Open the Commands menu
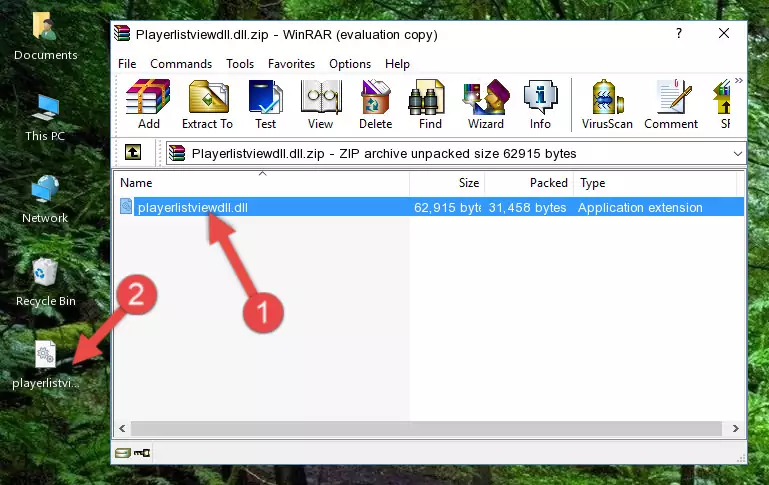This screenshot has height=485, width=769. (x=181, y=64)
